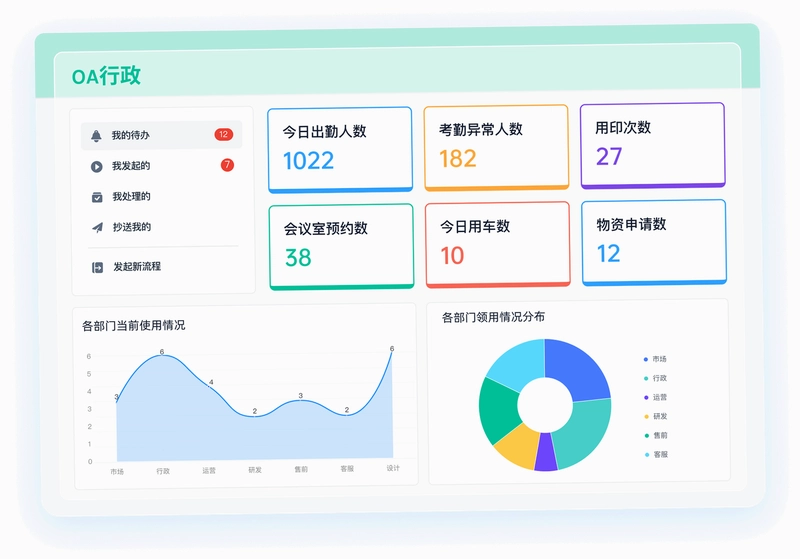Screen dimensions: 800x559
Task: Click the red 7 badge on 我发起的
Action: [227, 165]
